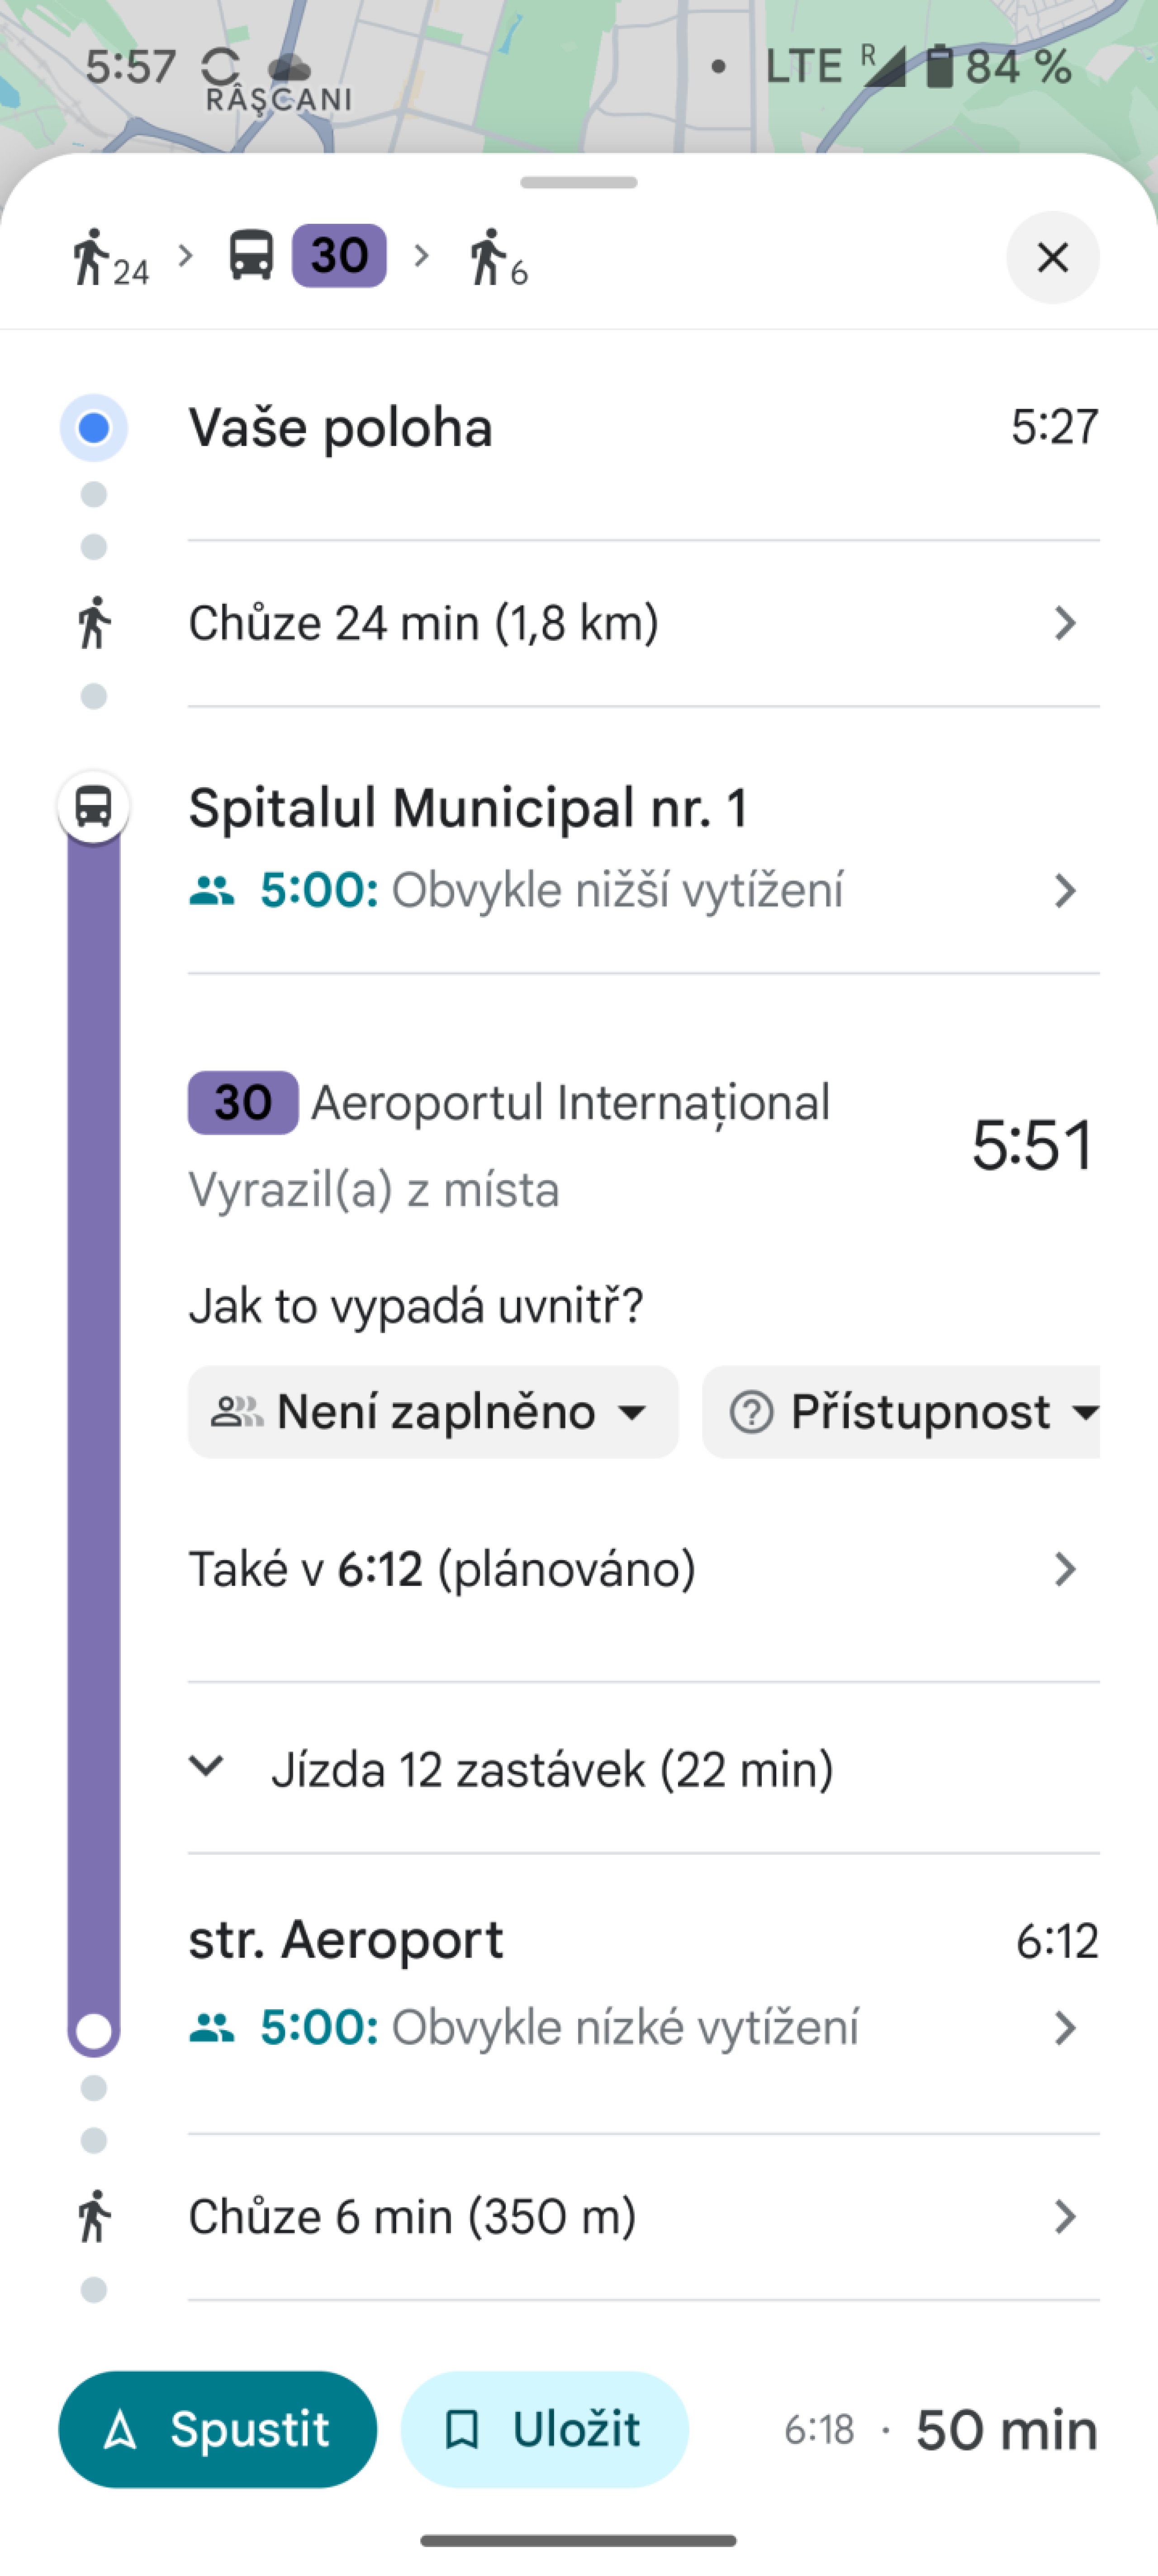The image size is (1158, 2576).
Task: Open the Není zaplněno crowdedness dropdown
Action: [x=432, y=1412]
